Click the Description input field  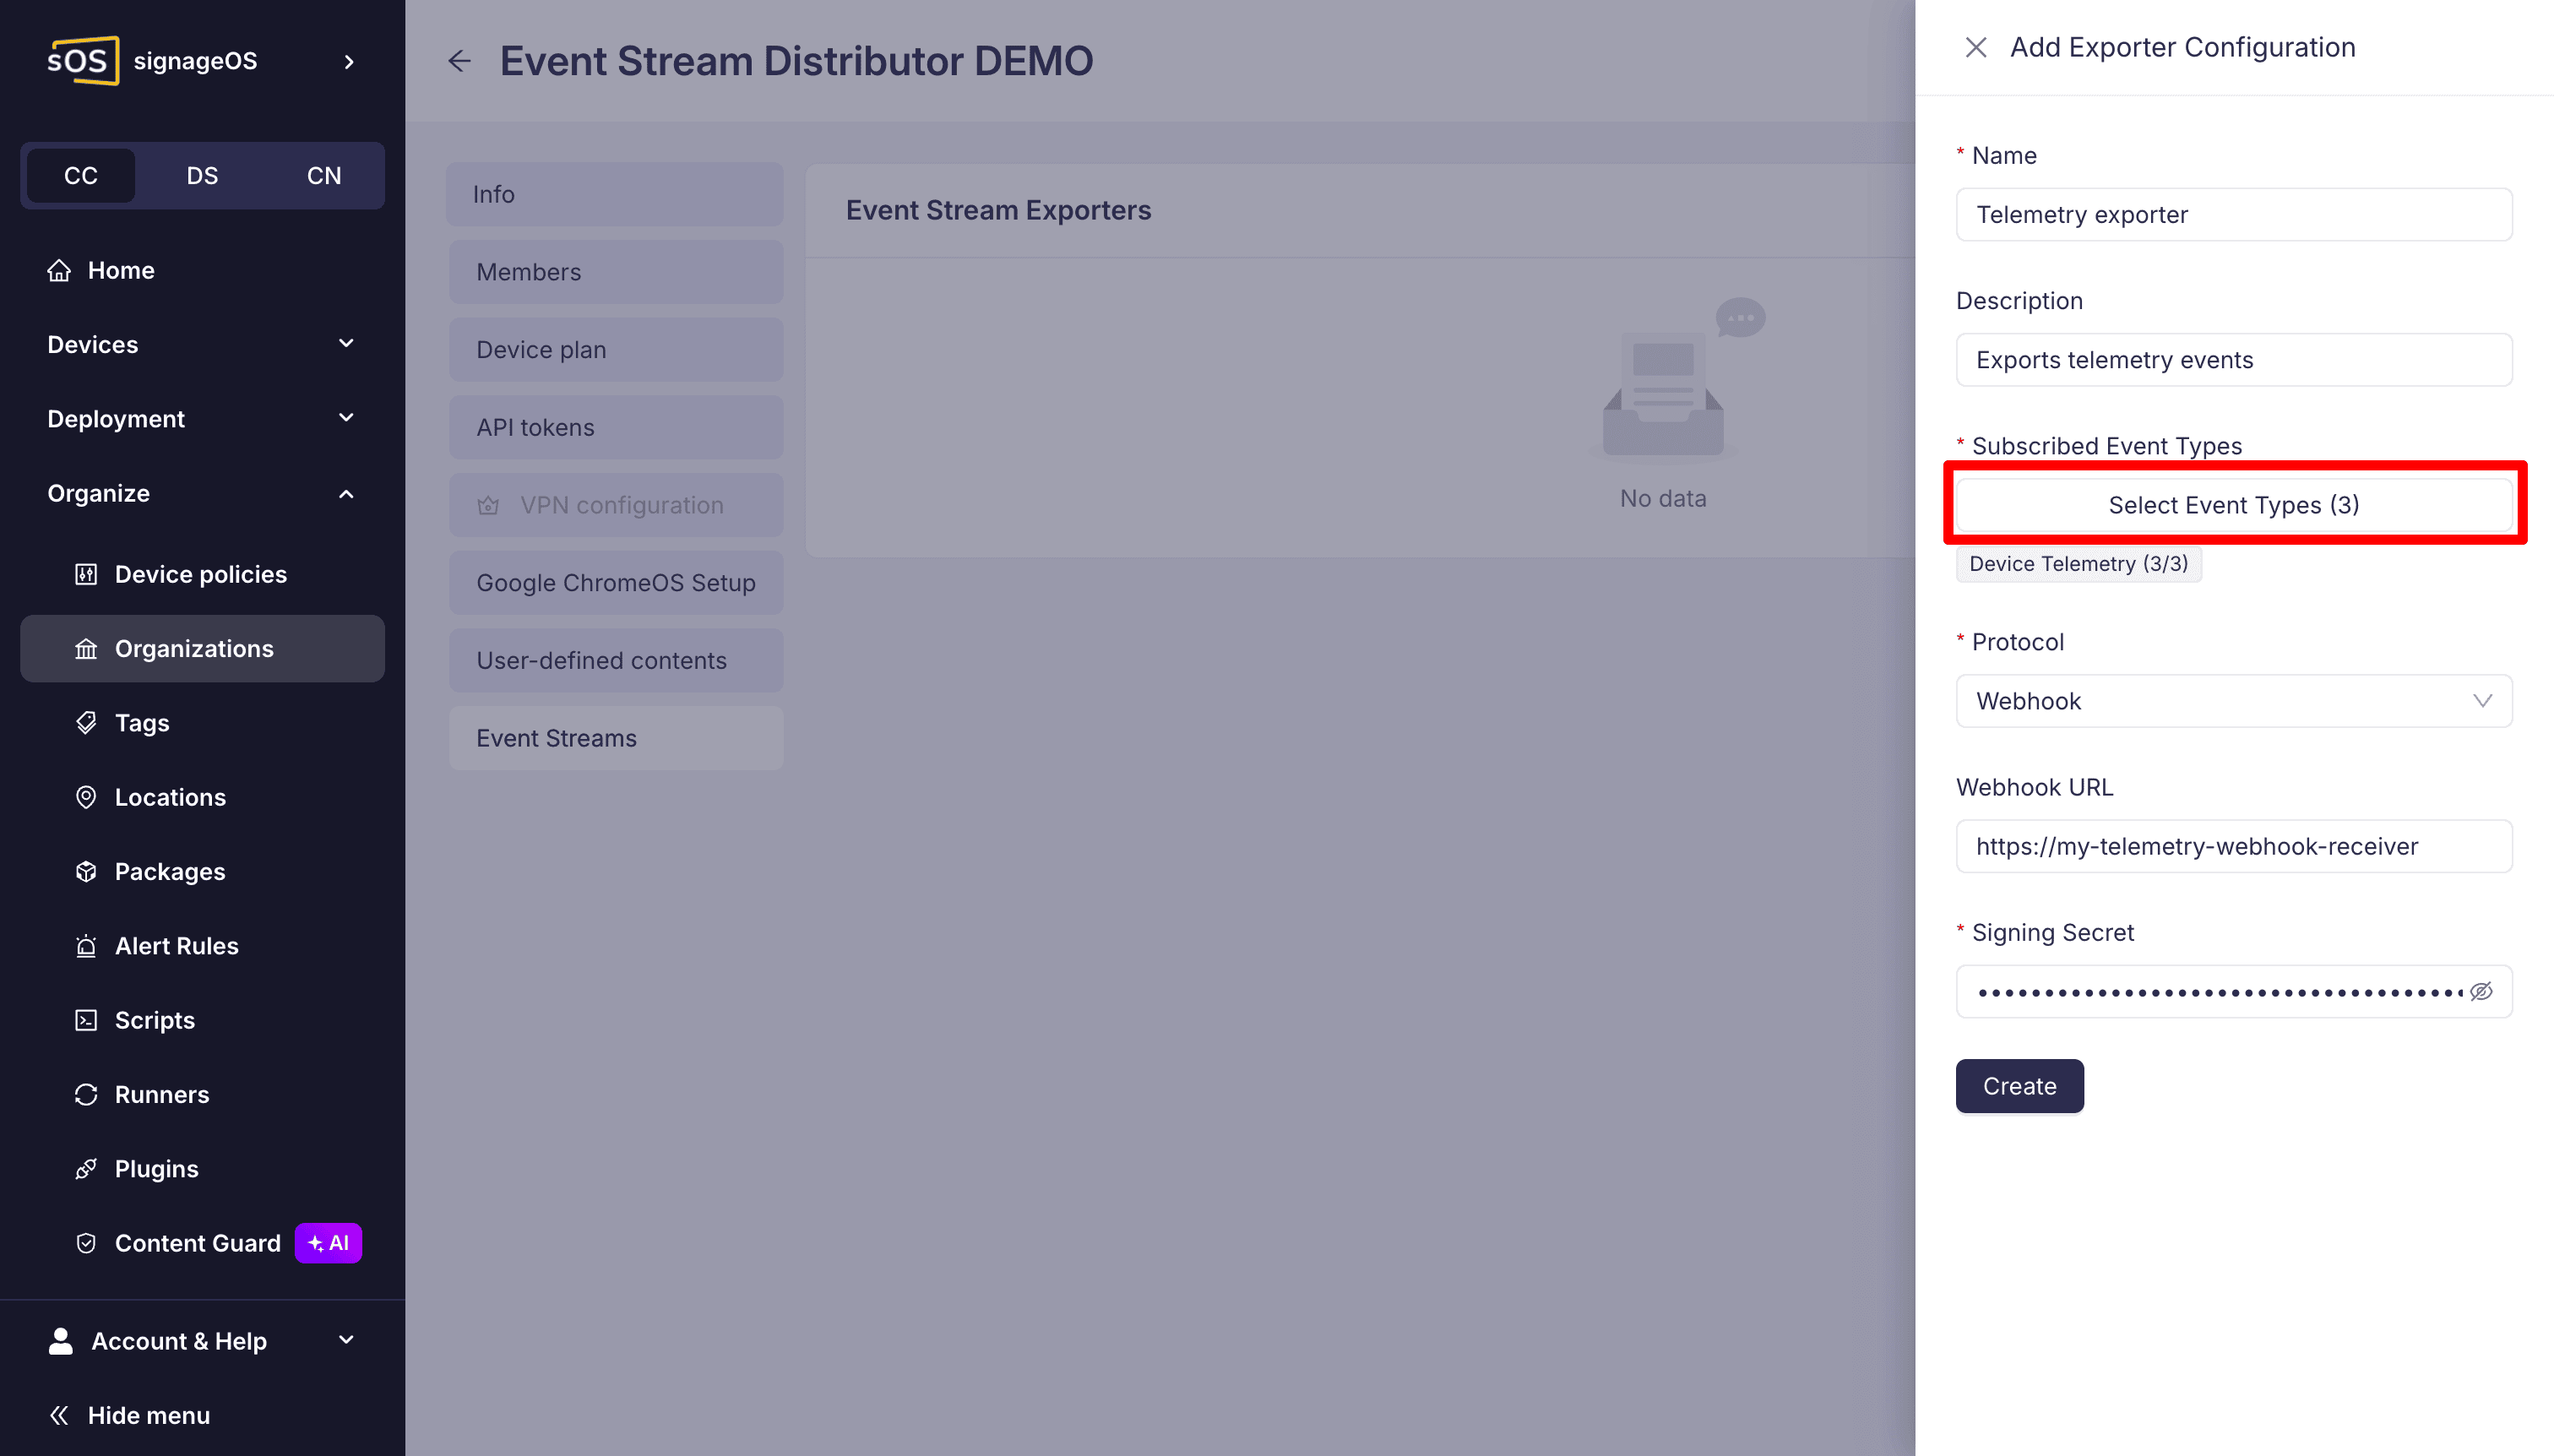click(x=2233, y=360)
